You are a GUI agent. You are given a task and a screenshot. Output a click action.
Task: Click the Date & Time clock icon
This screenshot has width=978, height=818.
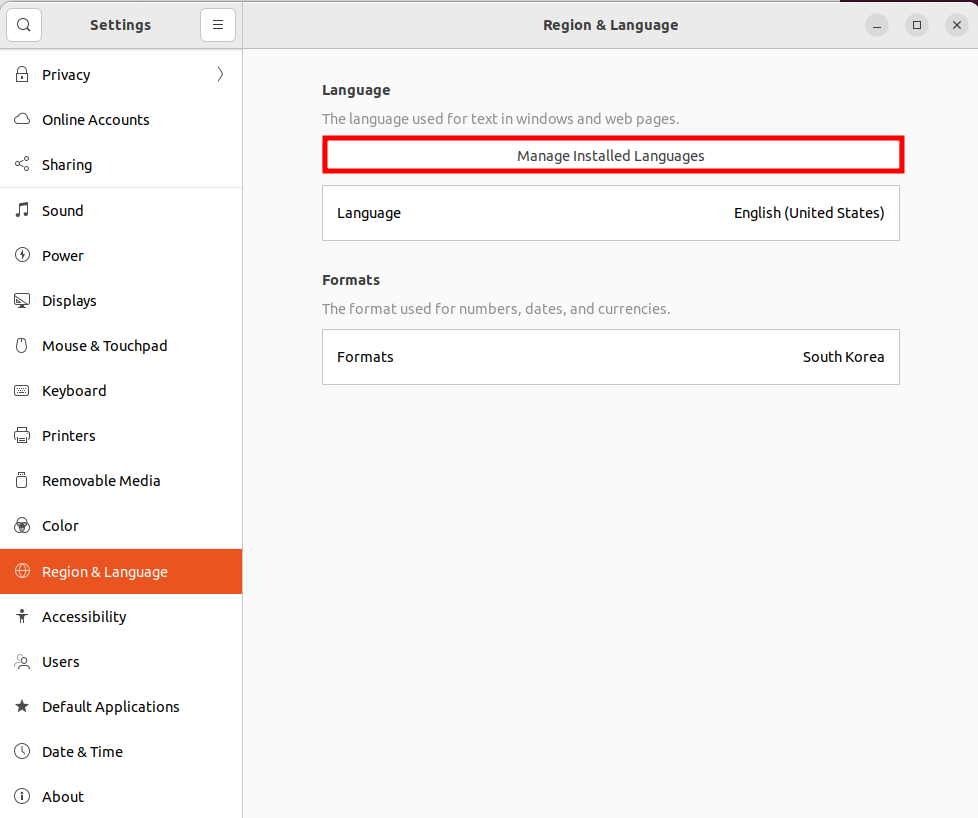tap(22, 751)
